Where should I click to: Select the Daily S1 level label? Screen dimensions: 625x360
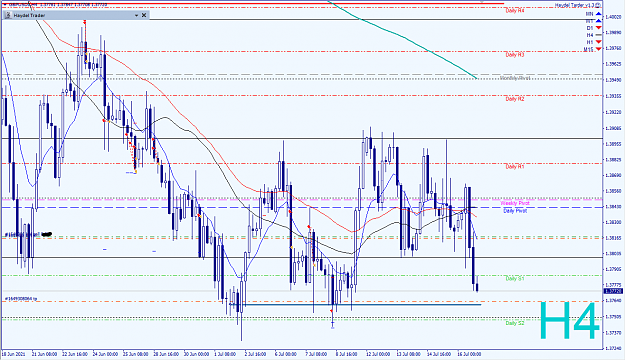(x=515, y=279)
